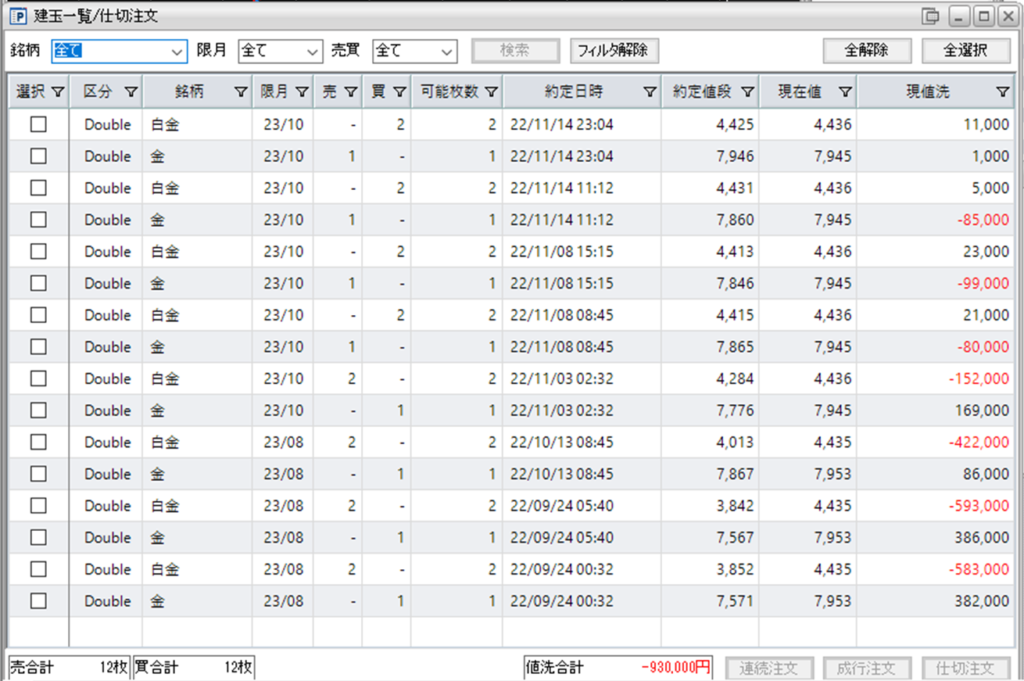Click the 売合計 12枚 field
Image resolution: width=1024 pixels, height=681 pixels.
coord(69,667)
